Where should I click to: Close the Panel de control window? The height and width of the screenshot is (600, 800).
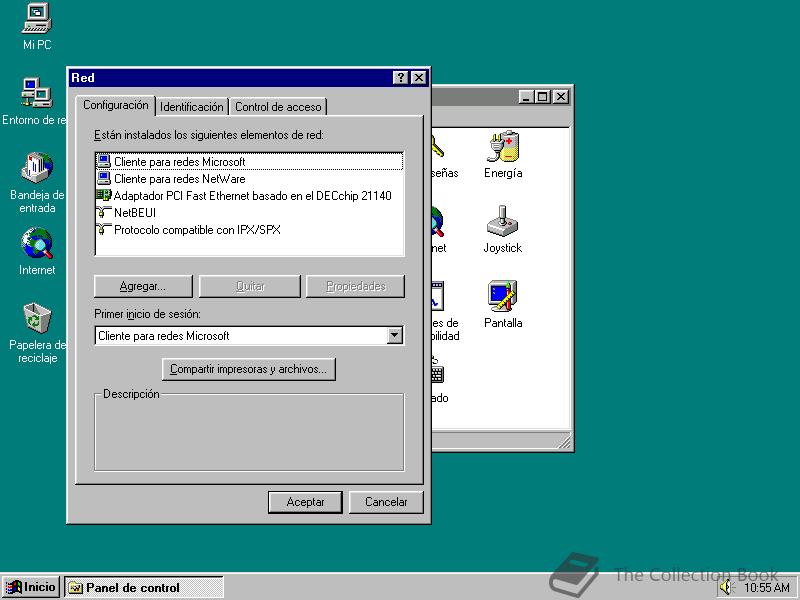pos(560,96)
